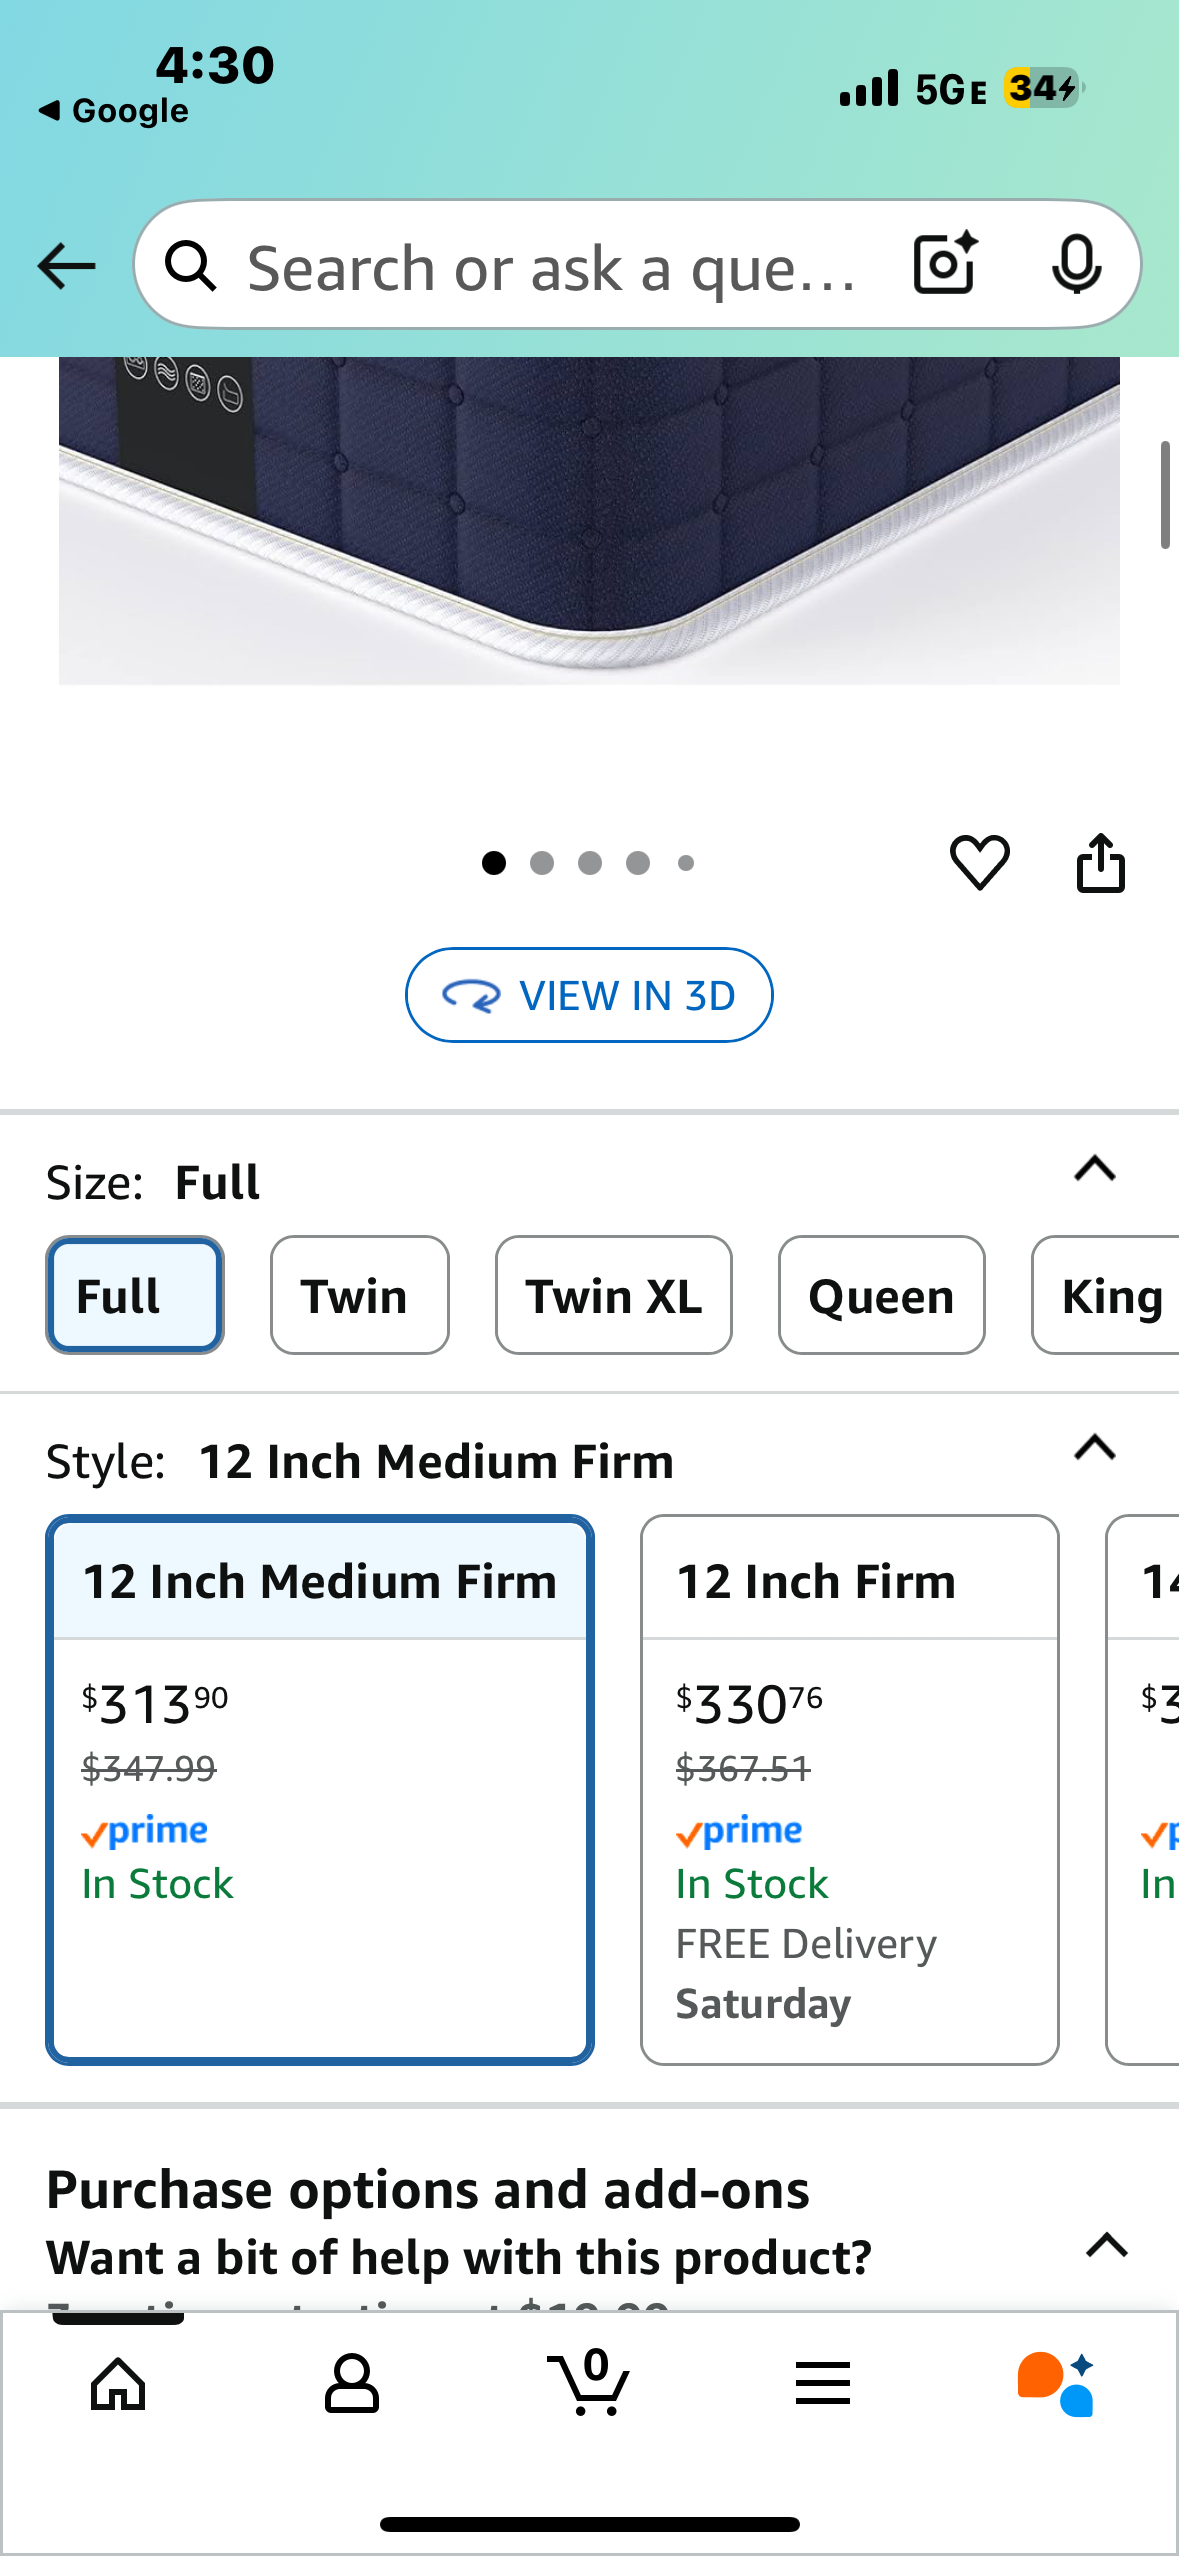Jump to the second image carousel dot

(542, 863)
